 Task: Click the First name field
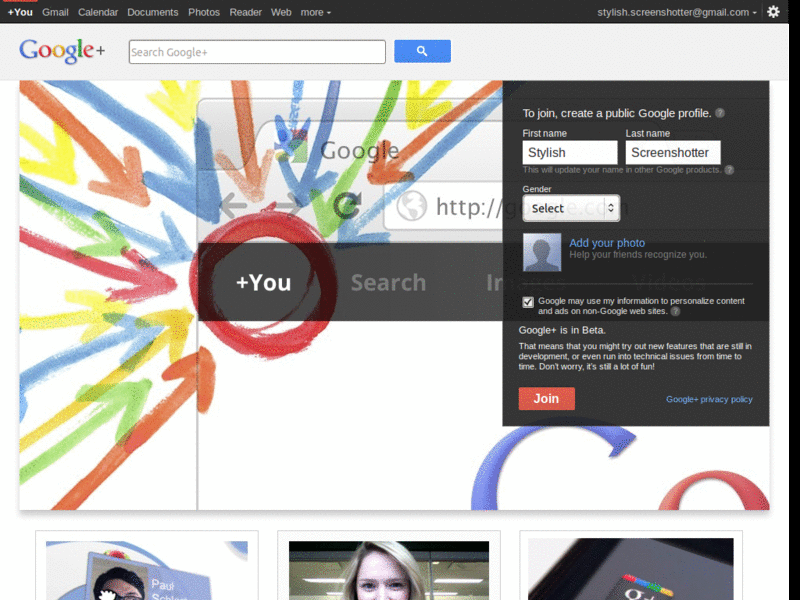[570, 153]
